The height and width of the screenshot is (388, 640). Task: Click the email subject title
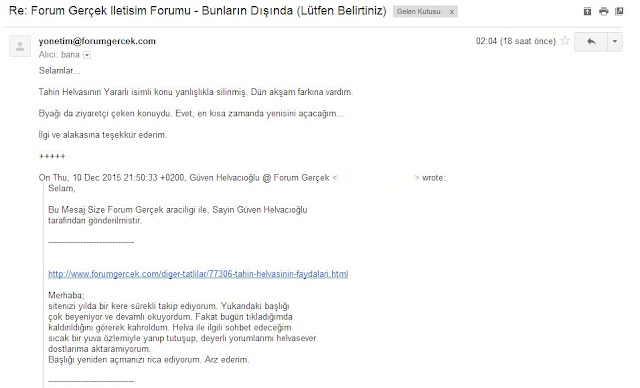tap(198, 11)
